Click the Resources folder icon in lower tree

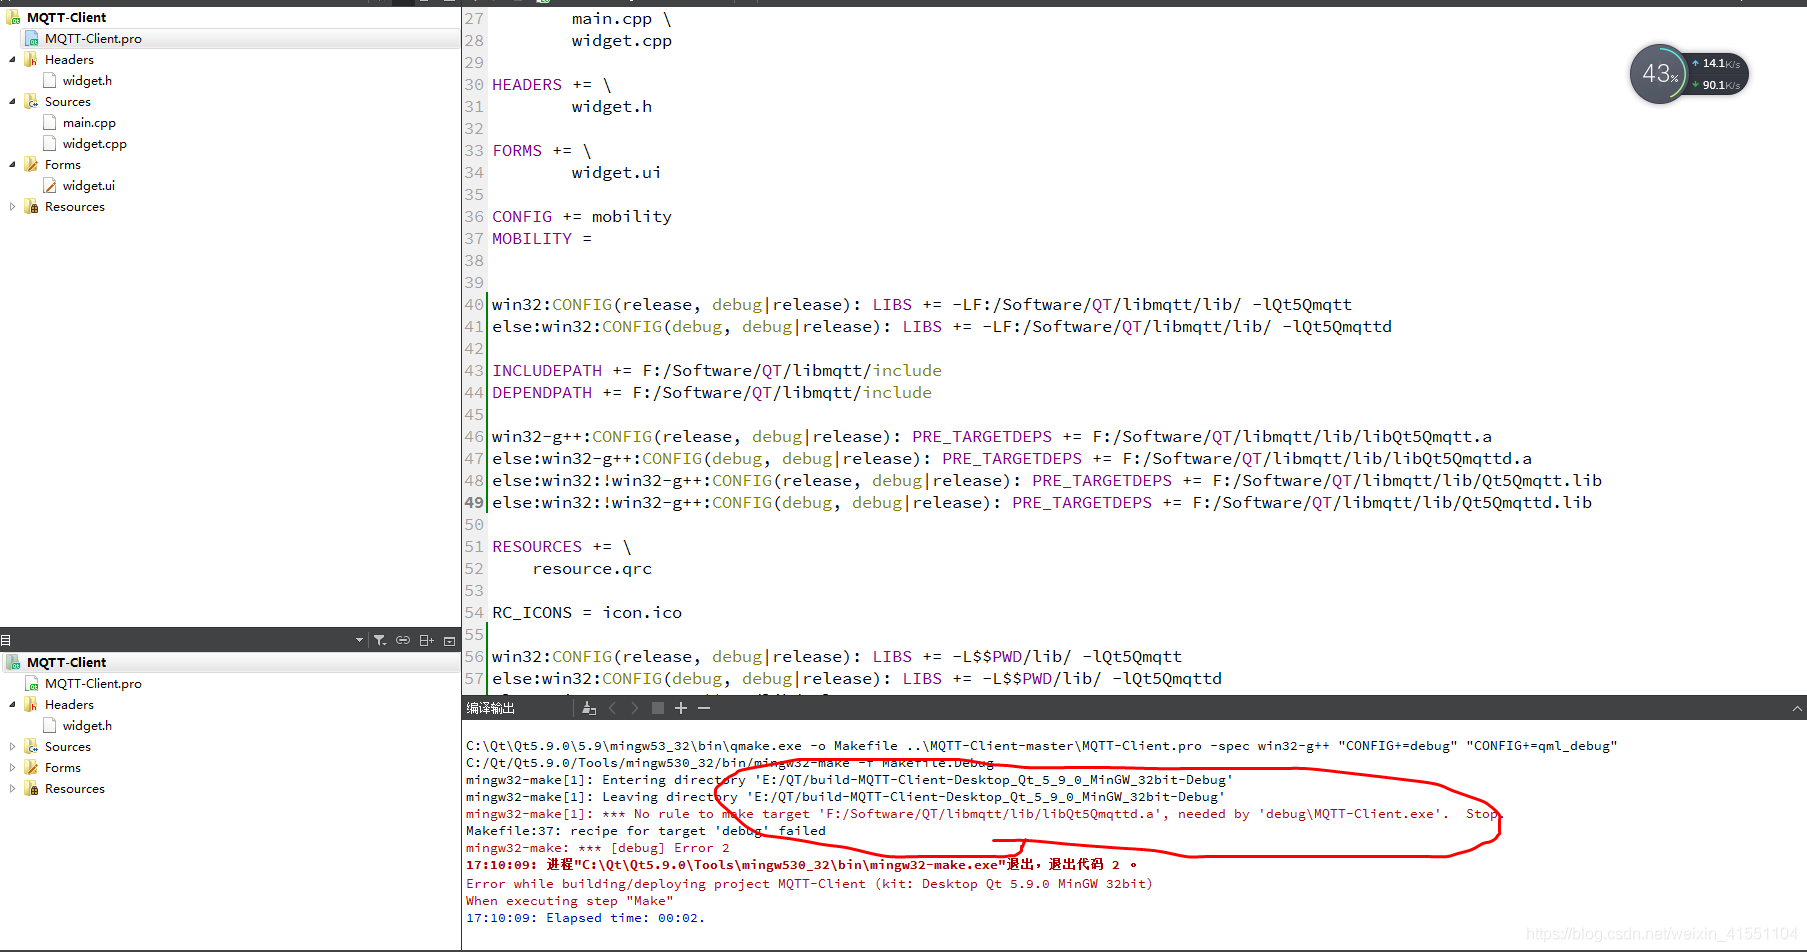(x=32, y=789)
